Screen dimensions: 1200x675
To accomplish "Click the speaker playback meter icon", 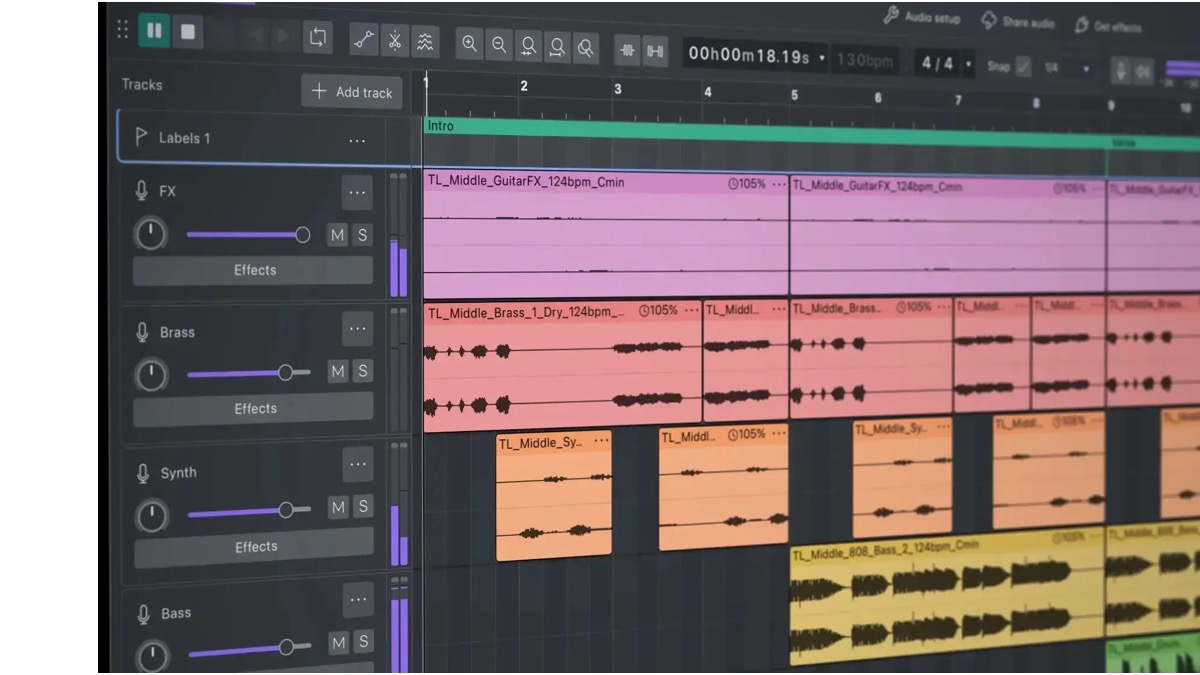I will (1143, 72).
